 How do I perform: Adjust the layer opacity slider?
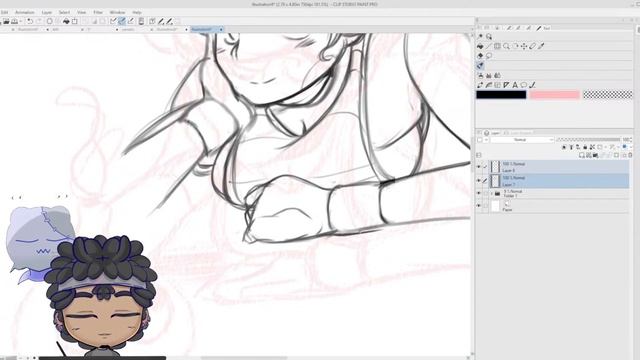point(588,140)
